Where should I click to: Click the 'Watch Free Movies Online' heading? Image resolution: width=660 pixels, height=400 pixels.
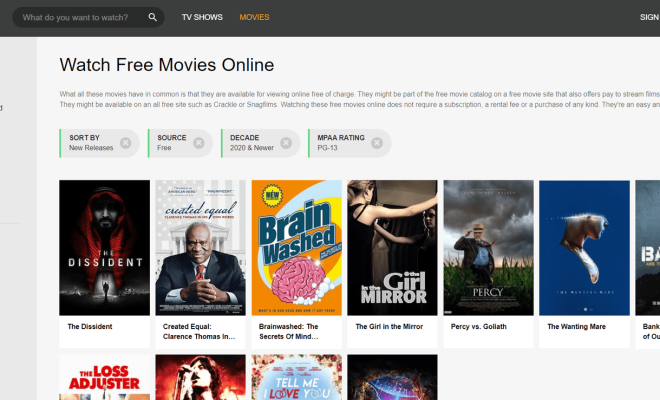(167, 65)
